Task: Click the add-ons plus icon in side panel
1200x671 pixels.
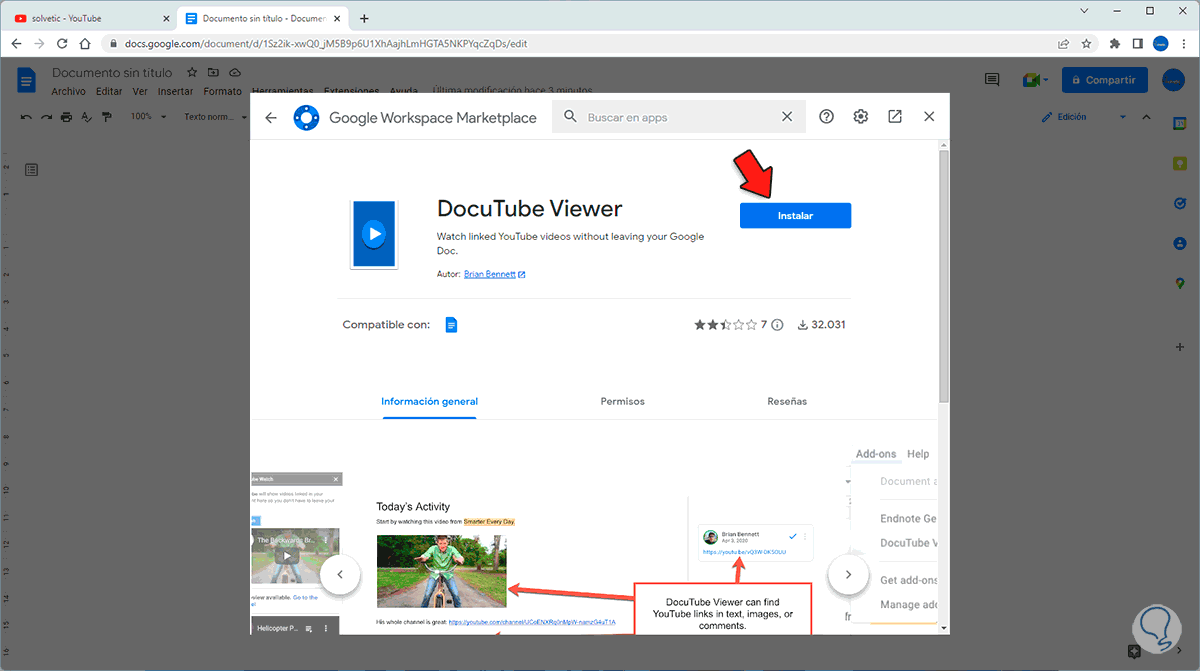Action: [x=1179, y=347]
